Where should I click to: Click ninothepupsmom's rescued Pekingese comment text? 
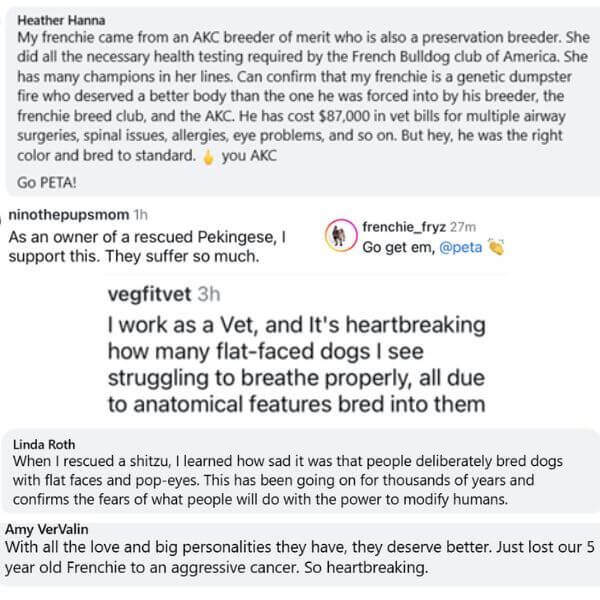tap(147, 247)
